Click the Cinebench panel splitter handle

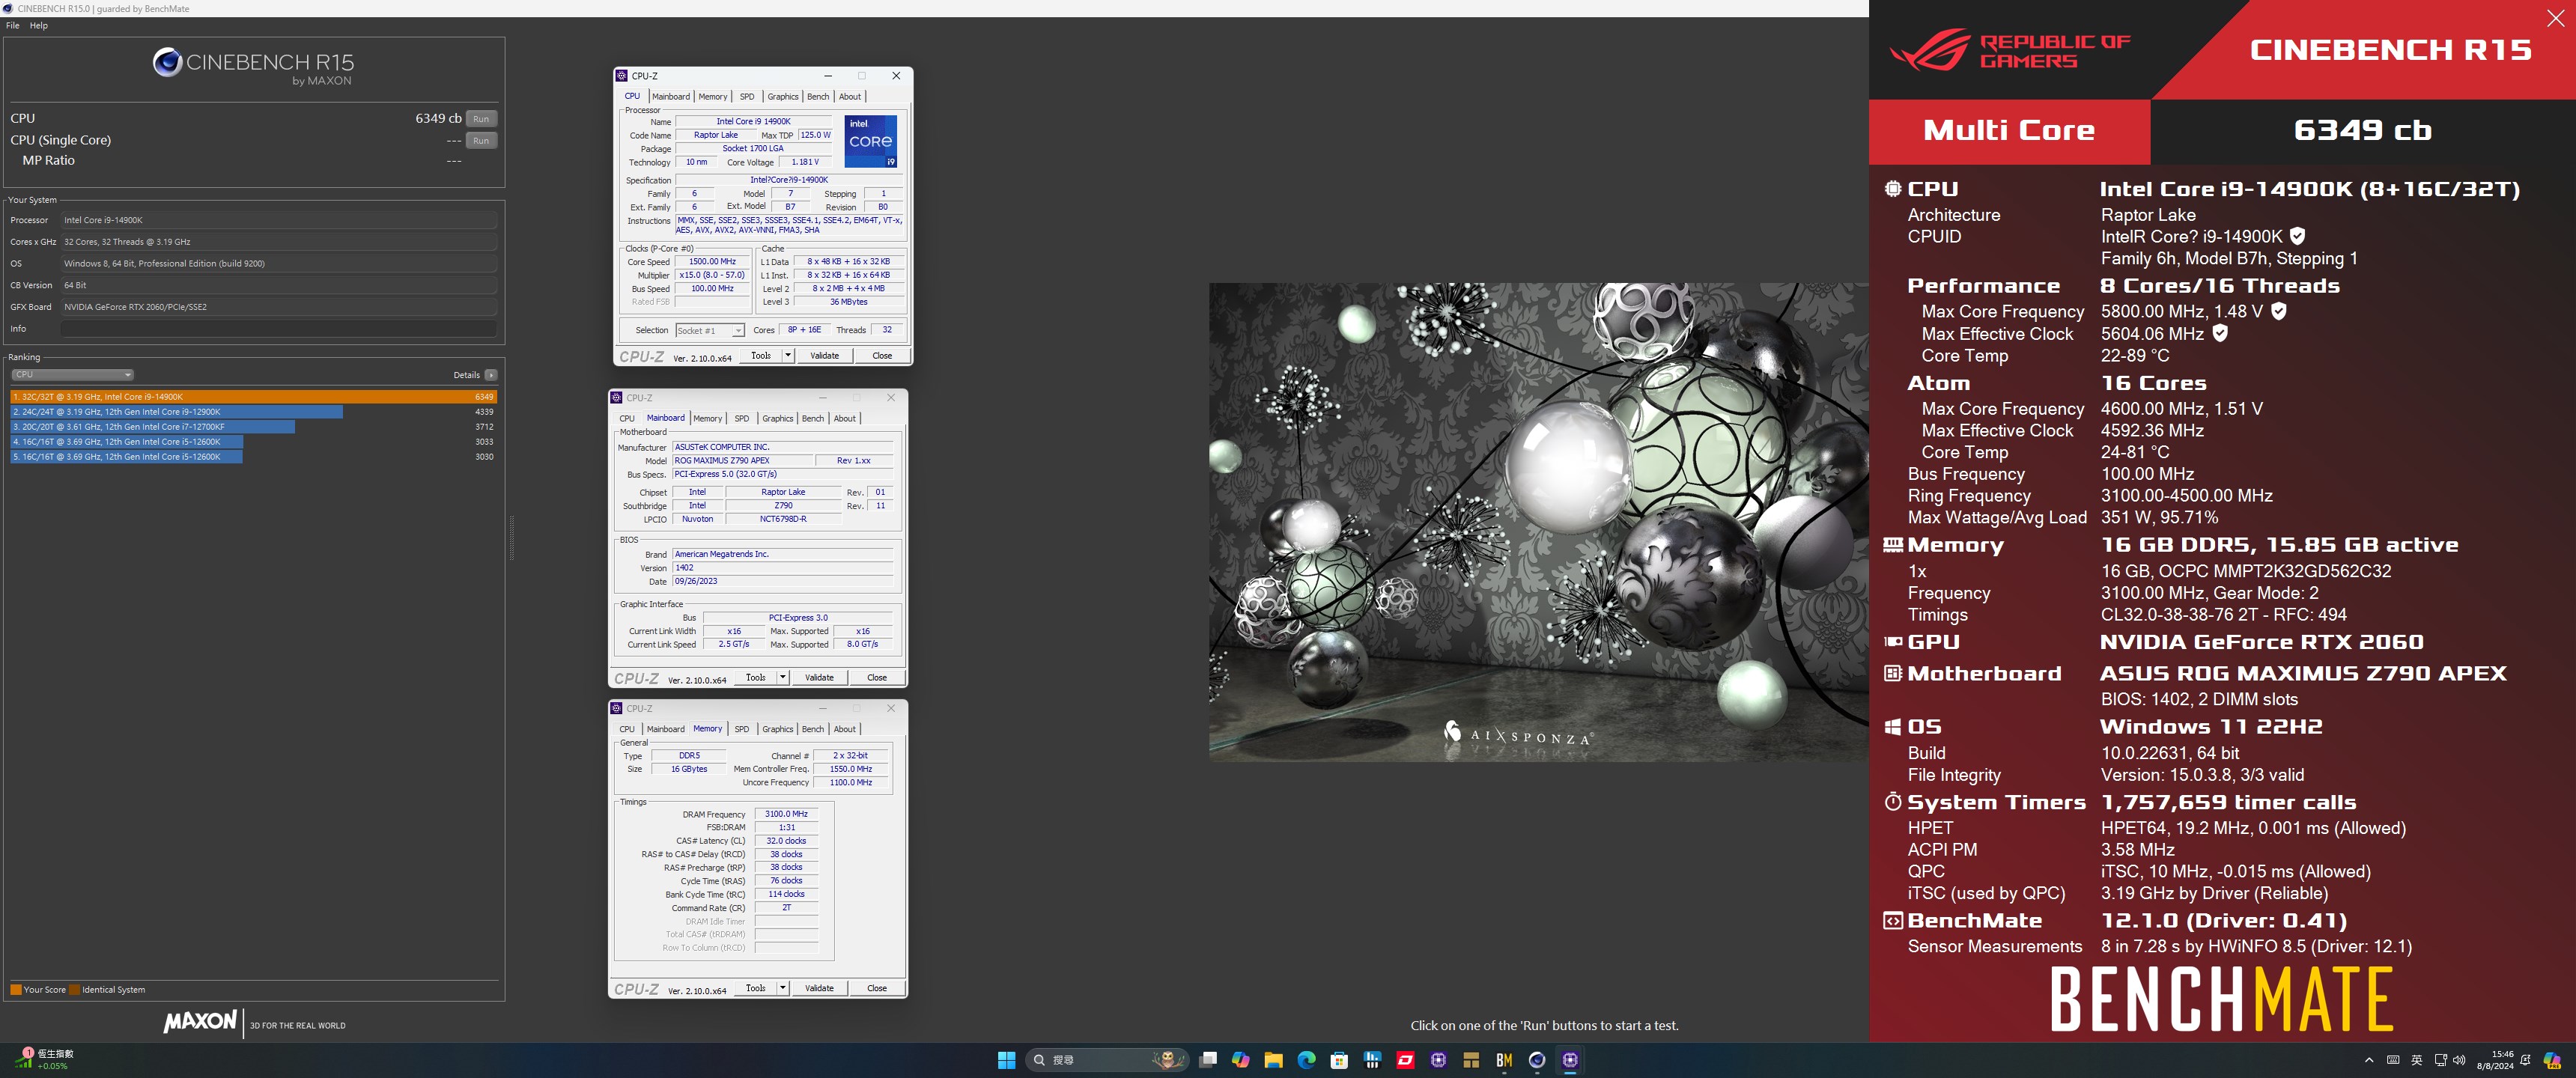[511, 538]
